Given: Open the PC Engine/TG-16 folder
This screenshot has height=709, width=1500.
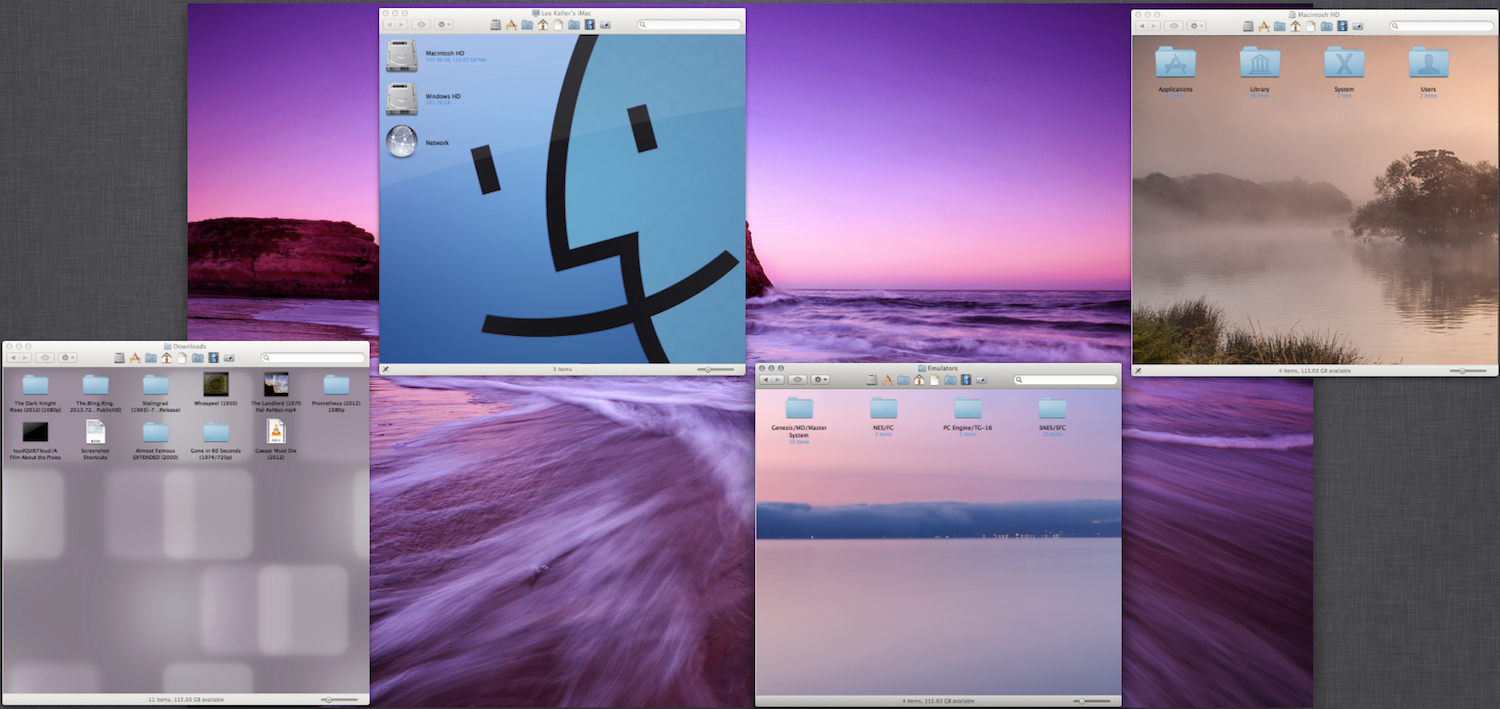Looking at the screenshot, I should tap(968, 408).
